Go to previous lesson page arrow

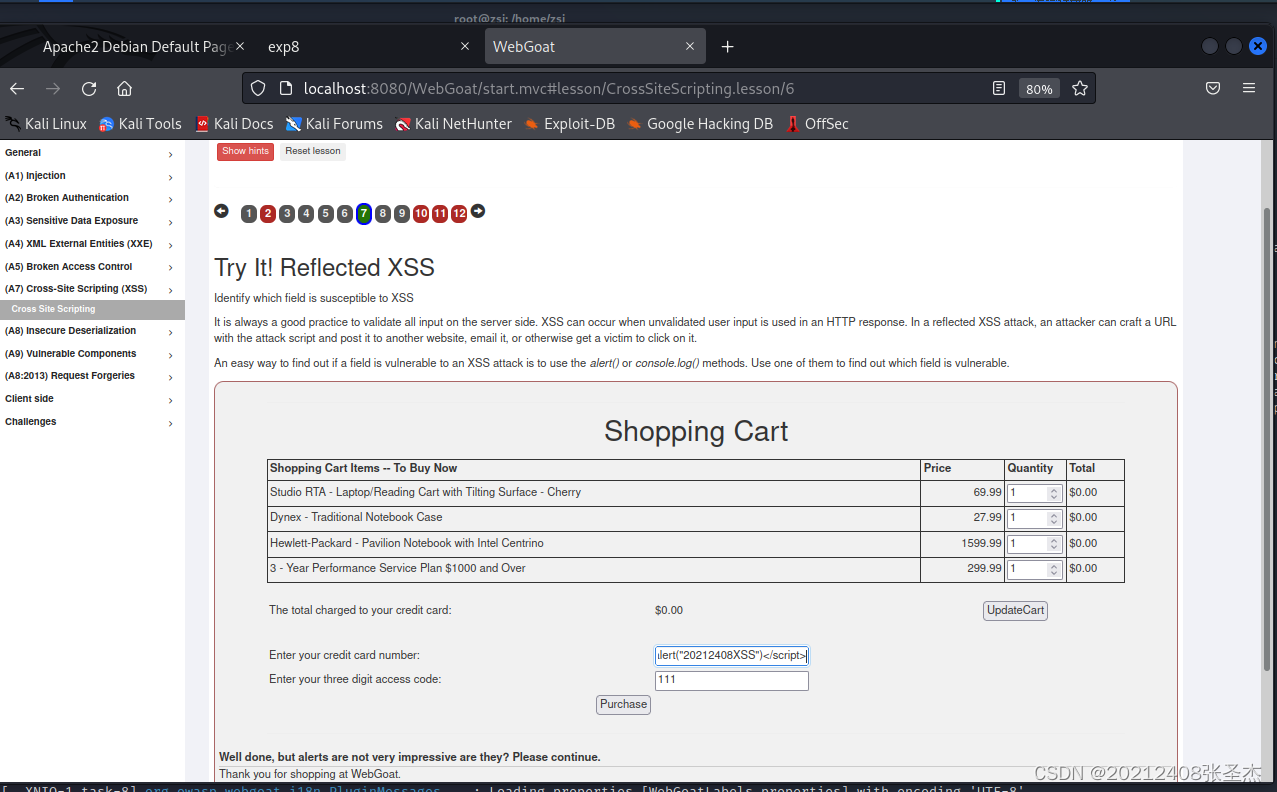click(221, 212)
